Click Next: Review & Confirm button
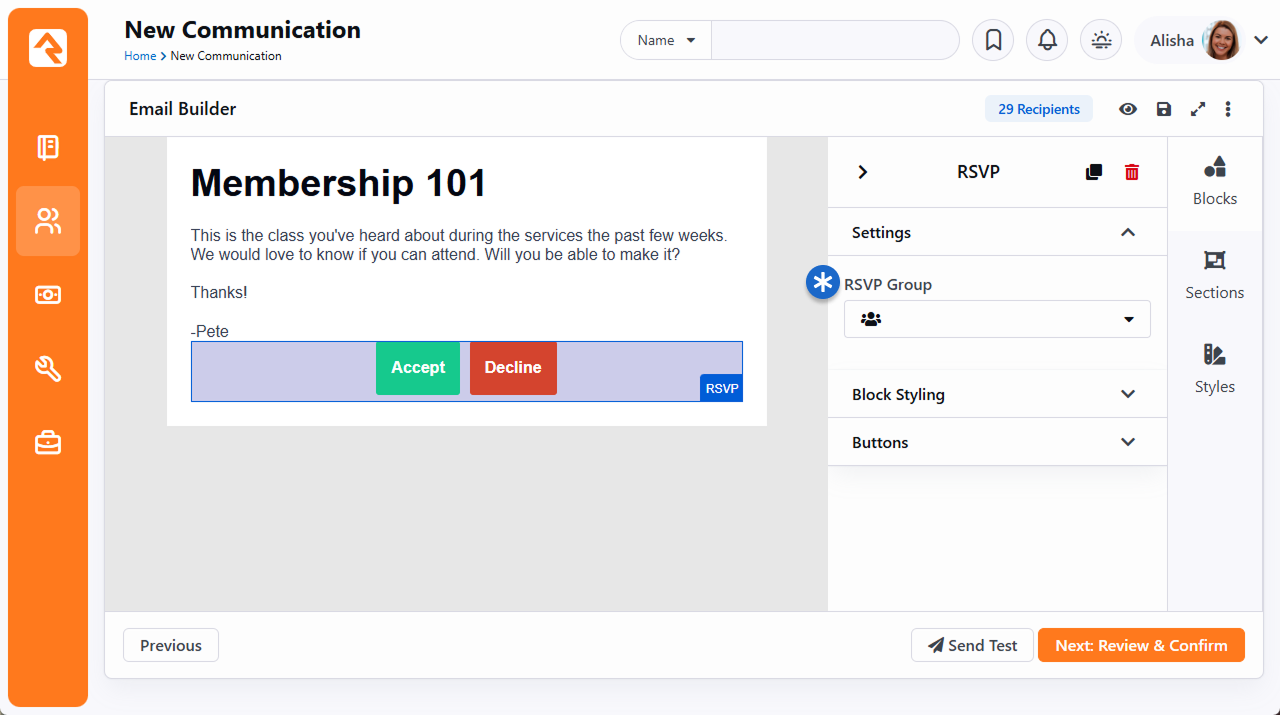The width and height of the screenshot is (1280, 715). [x=1141, y=645]
